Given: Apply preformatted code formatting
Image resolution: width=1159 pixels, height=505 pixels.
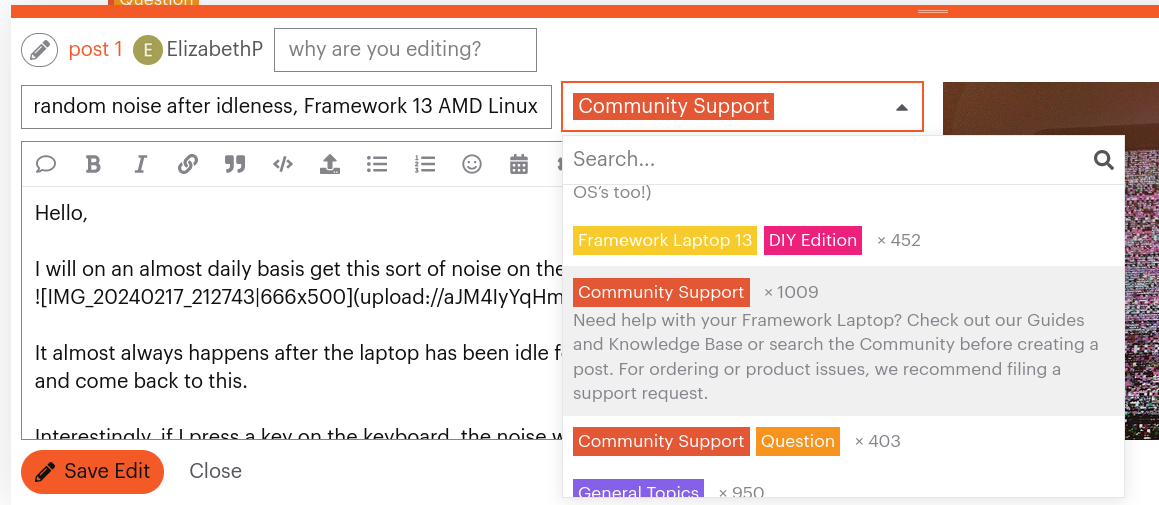Looking at the screenshot, I should click(282, 164).
